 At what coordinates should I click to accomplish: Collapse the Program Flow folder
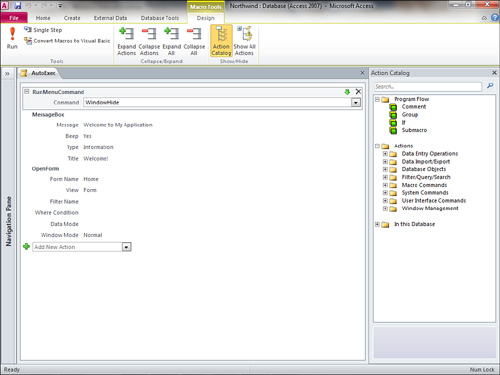(377, 99)
